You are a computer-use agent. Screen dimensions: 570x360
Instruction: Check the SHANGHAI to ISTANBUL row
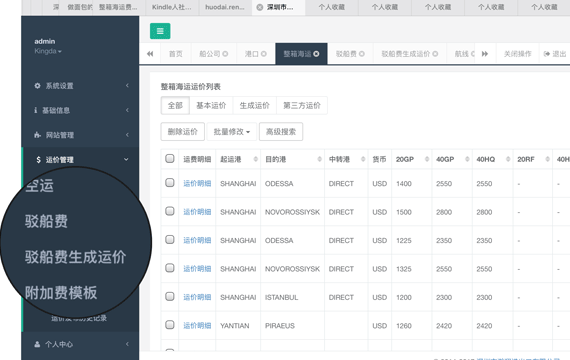(170, 296)
